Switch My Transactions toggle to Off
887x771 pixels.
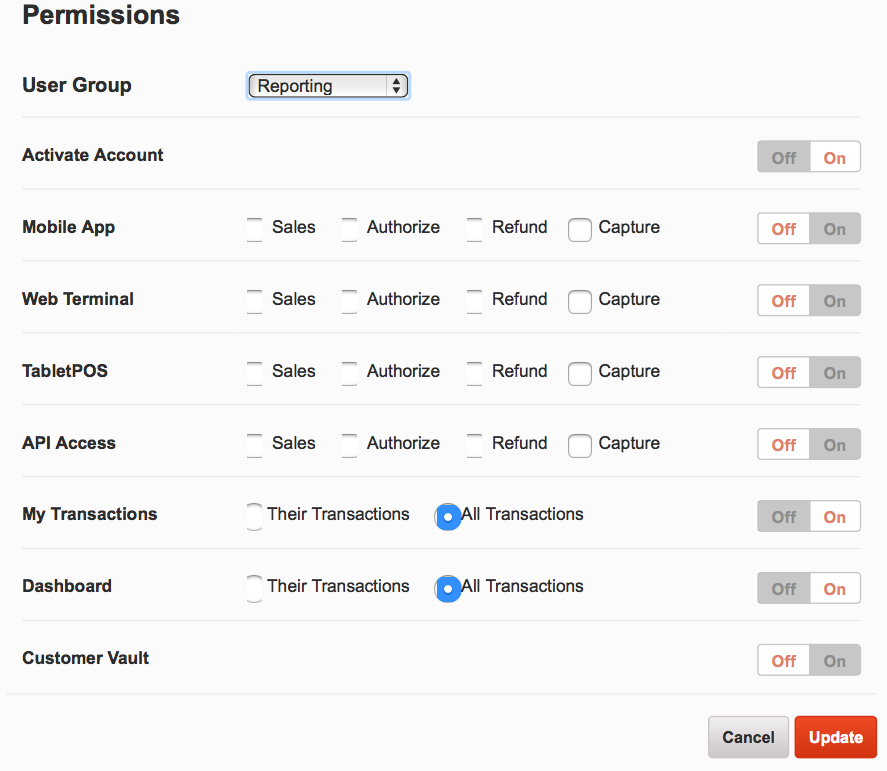click(x=783, y=516)
